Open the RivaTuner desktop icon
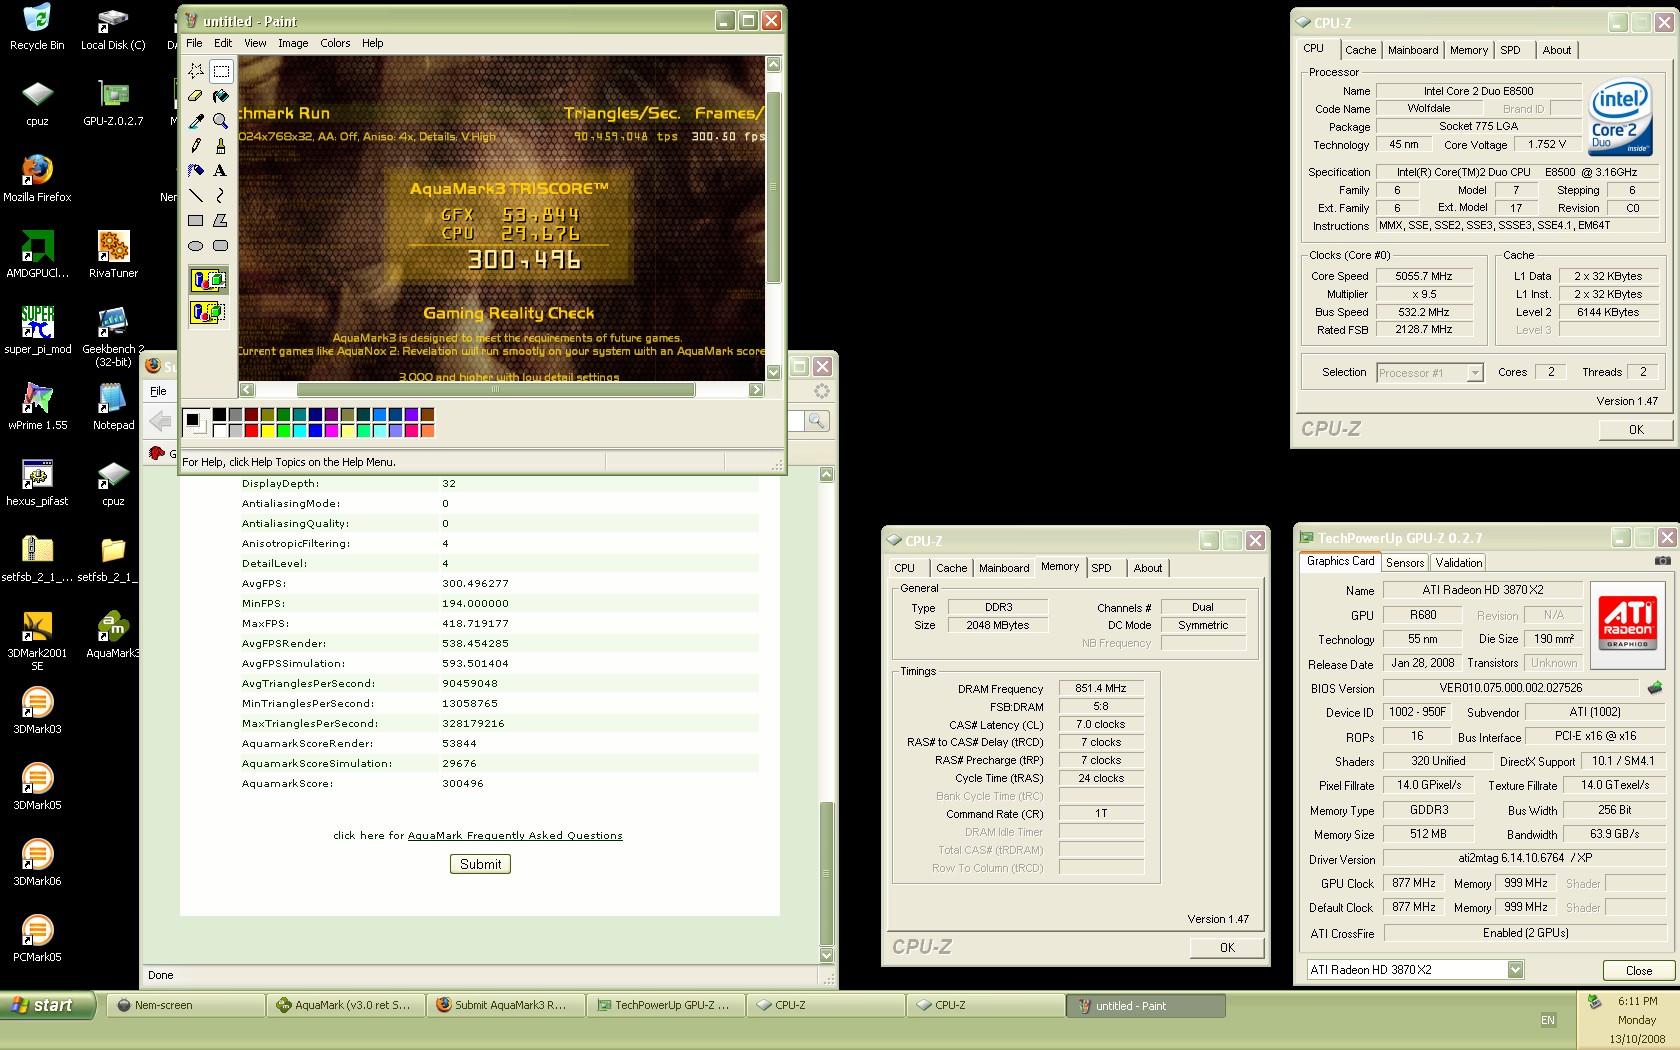1680x1050 pixels. 113,254
